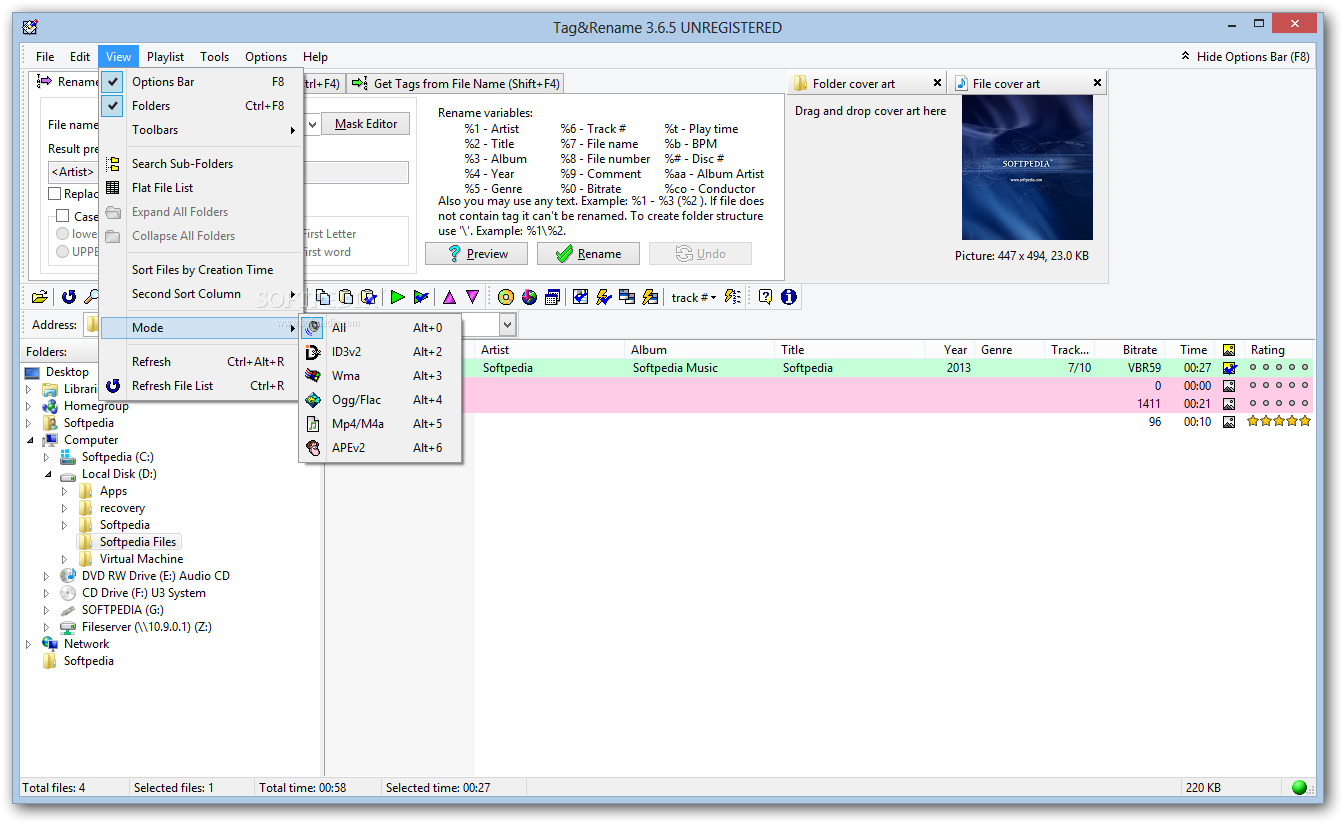Select All mode from the submenu
The image size is (1344, 824).
click(x=380, y=328)
